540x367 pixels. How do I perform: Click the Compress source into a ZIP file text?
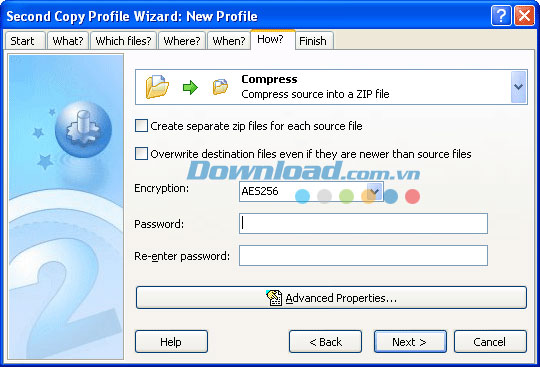pyautogui.click(x=315, y=94)
